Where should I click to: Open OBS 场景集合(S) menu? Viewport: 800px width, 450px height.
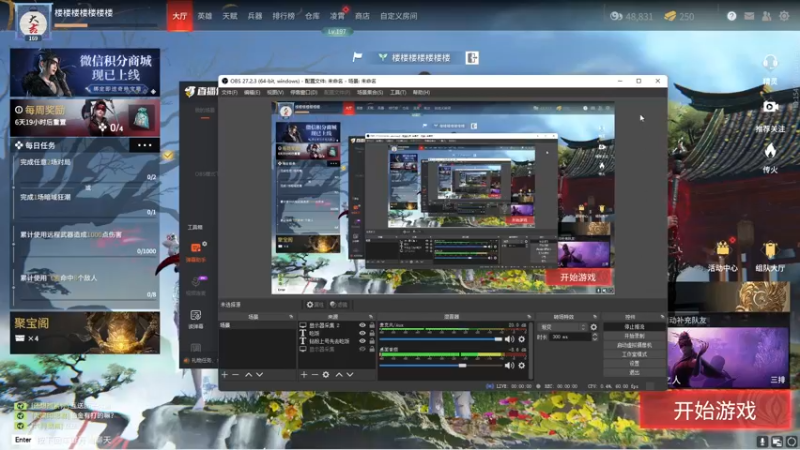[370, 92]
